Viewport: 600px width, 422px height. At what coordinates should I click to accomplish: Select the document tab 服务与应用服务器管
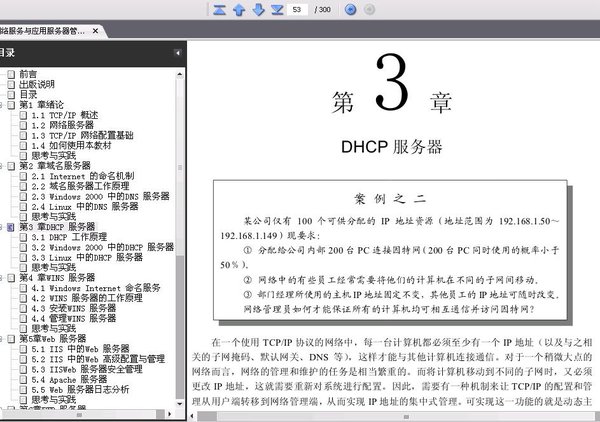(42, 31)
